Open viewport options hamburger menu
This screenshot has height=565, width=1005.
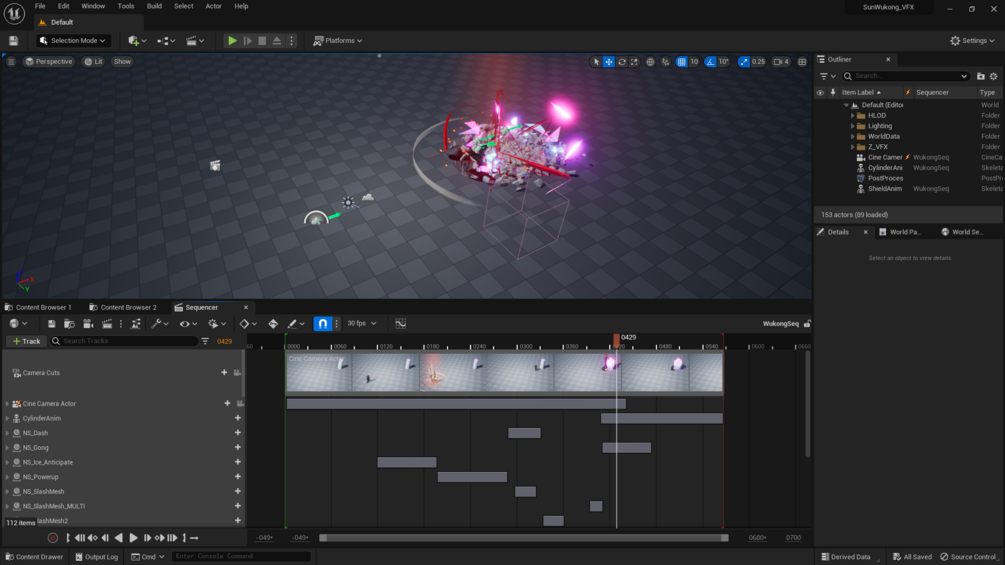pyautogui.click(x=11, y=61)
